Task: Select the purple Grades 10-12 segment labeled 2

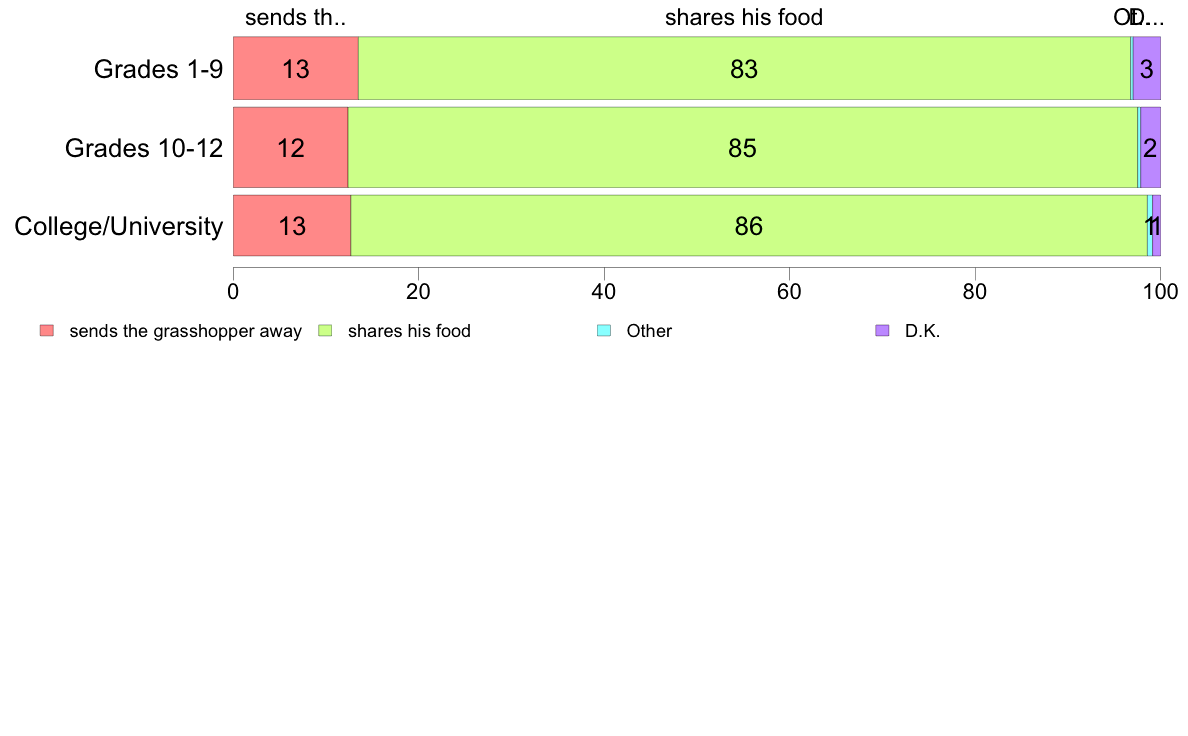Action: point(1150,147)
